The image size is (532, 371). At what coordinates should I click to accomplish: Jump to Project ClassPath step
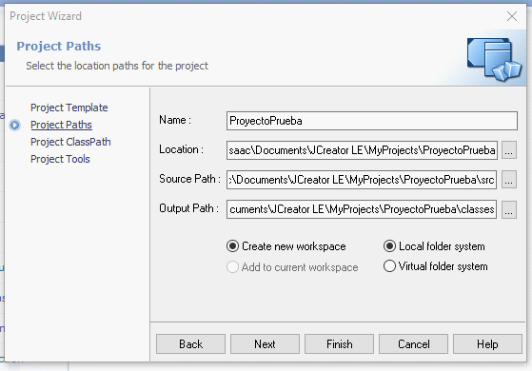pyautogui.click(x=71, y=142)
